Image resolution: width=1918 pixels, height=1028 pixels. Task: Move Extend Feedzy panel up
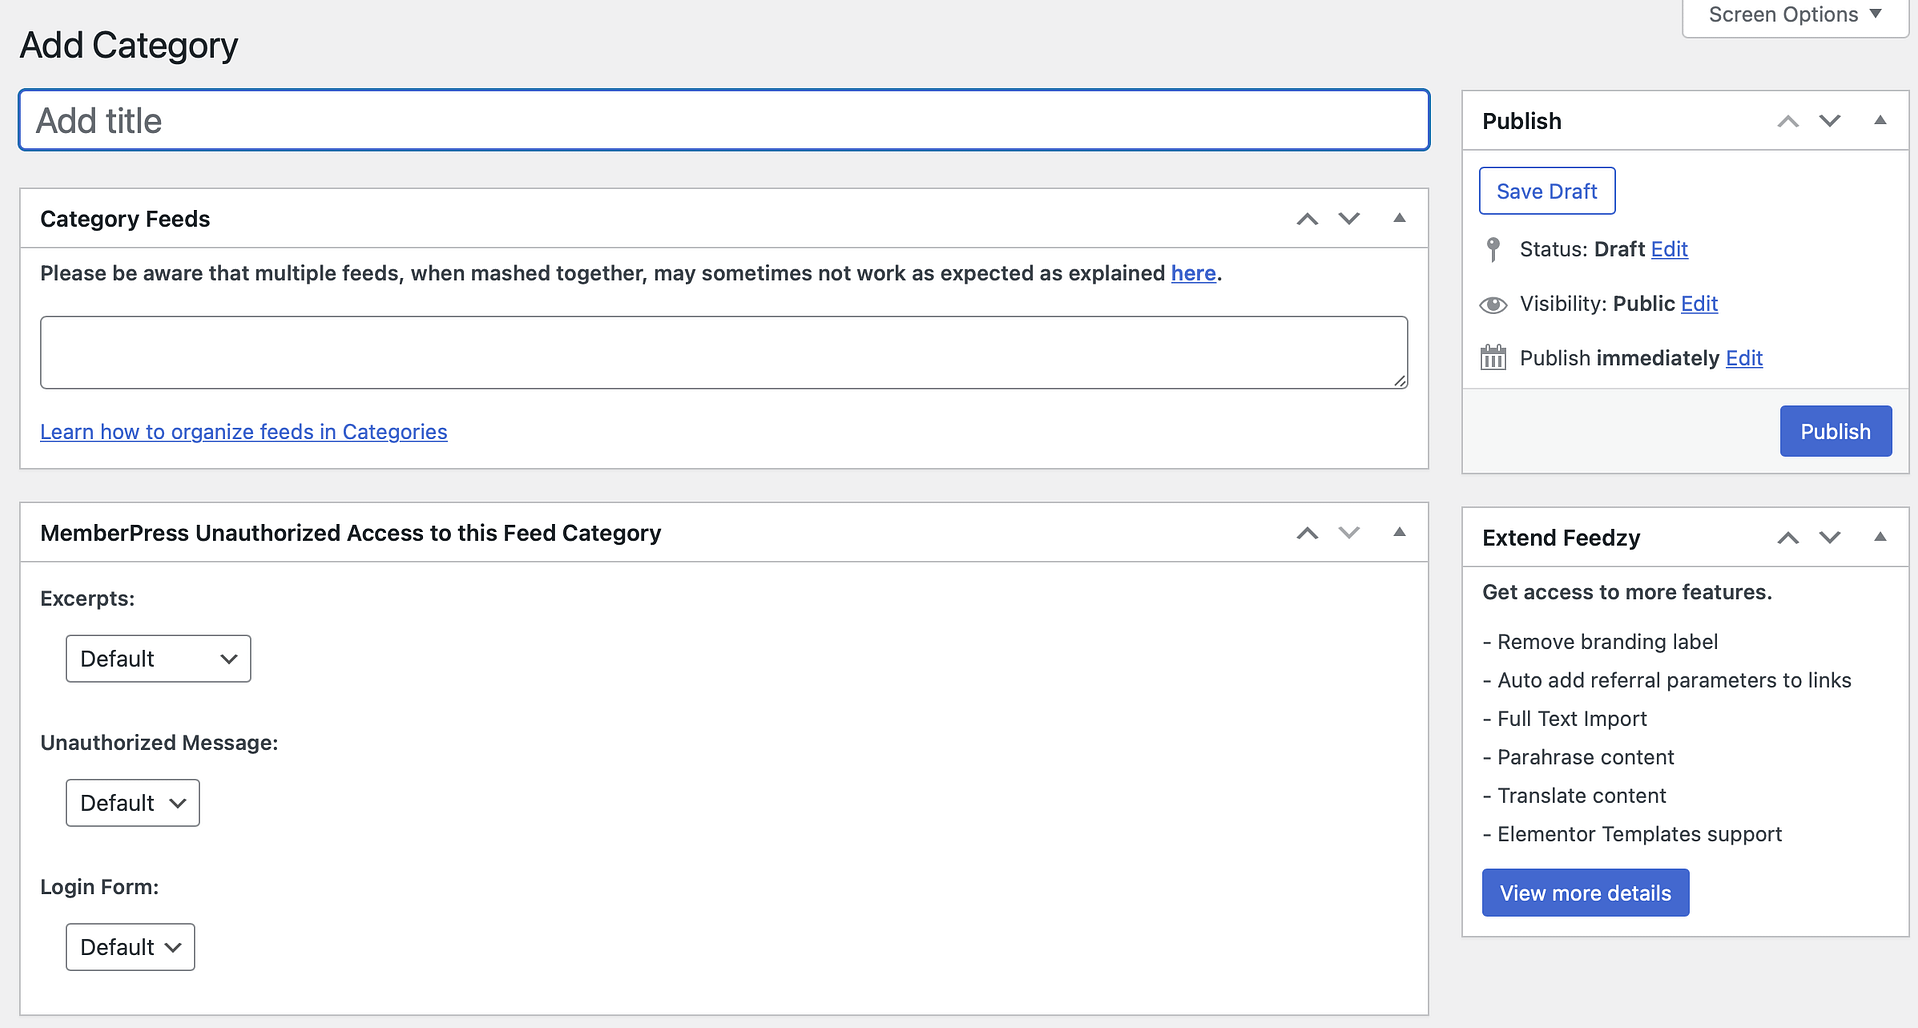coord(1788,538)
